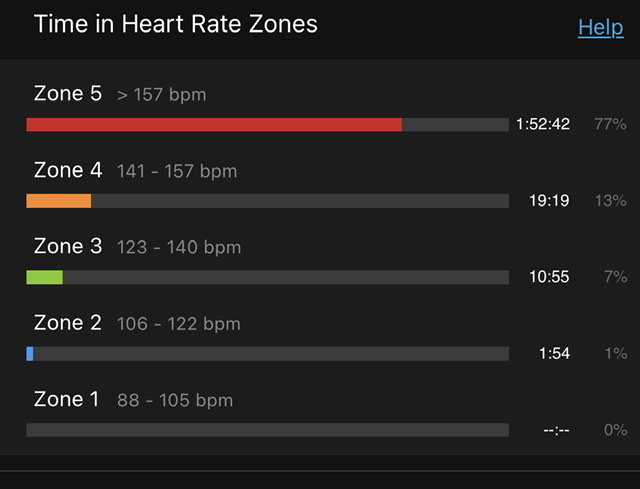Click the empty Zone 1 bar
The height and width of the screenshot is (489, 640).
[267, 430]
